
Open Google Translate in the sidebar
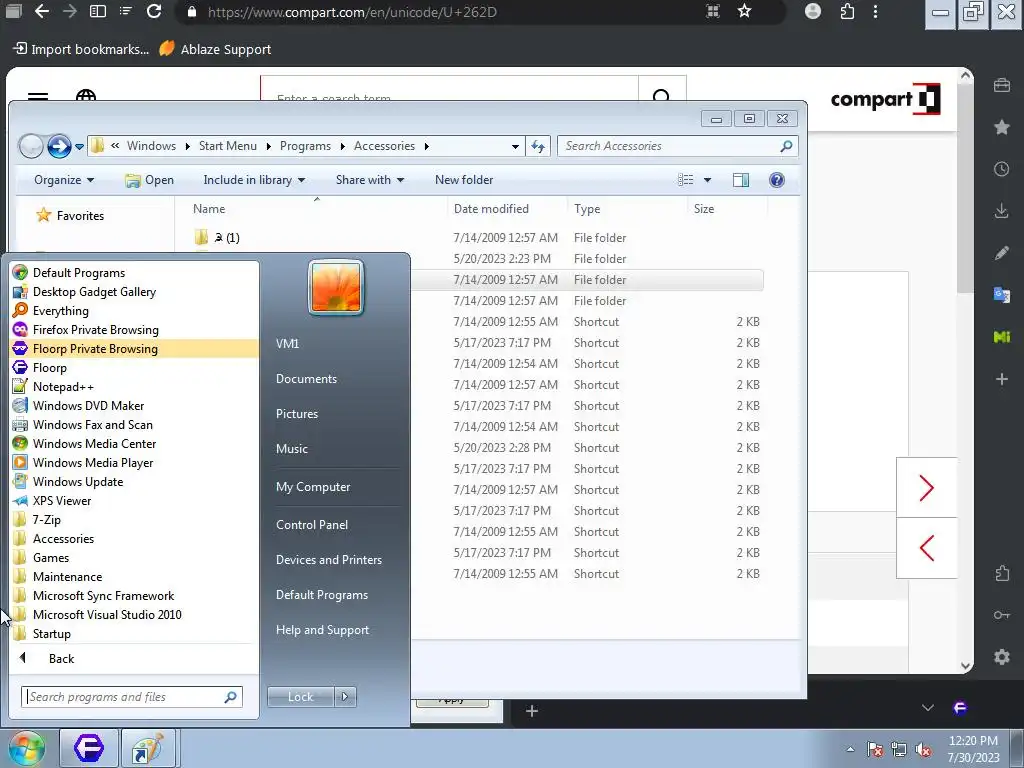tap(1002, 295)
